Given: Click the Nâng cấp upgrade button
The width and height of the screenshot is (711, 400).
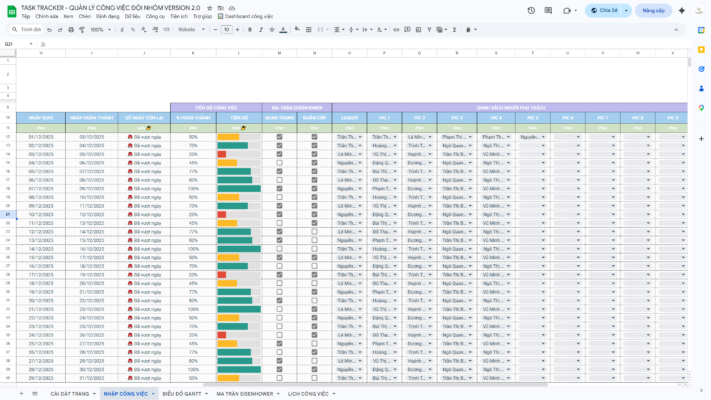Looking at the screenshot, I should pyautogui.click(x=653, y=10).
